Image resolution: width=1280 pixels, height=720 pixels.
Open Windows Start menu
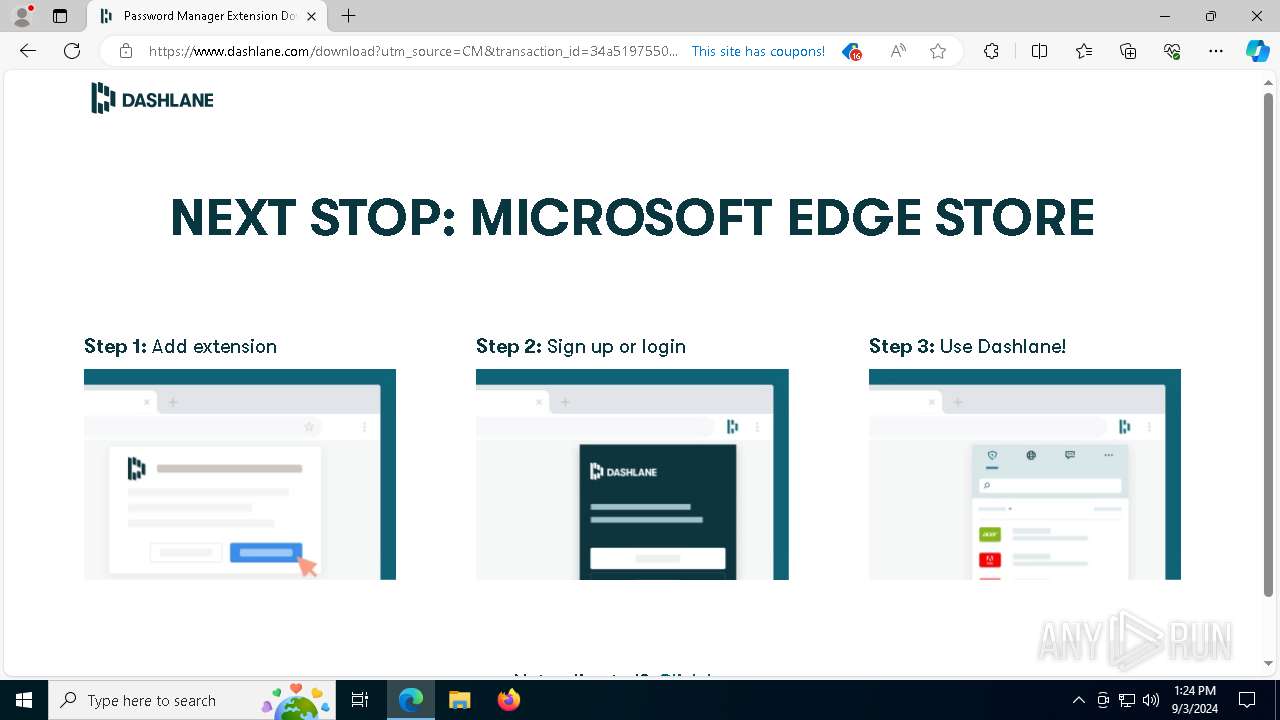click(24, 700)
